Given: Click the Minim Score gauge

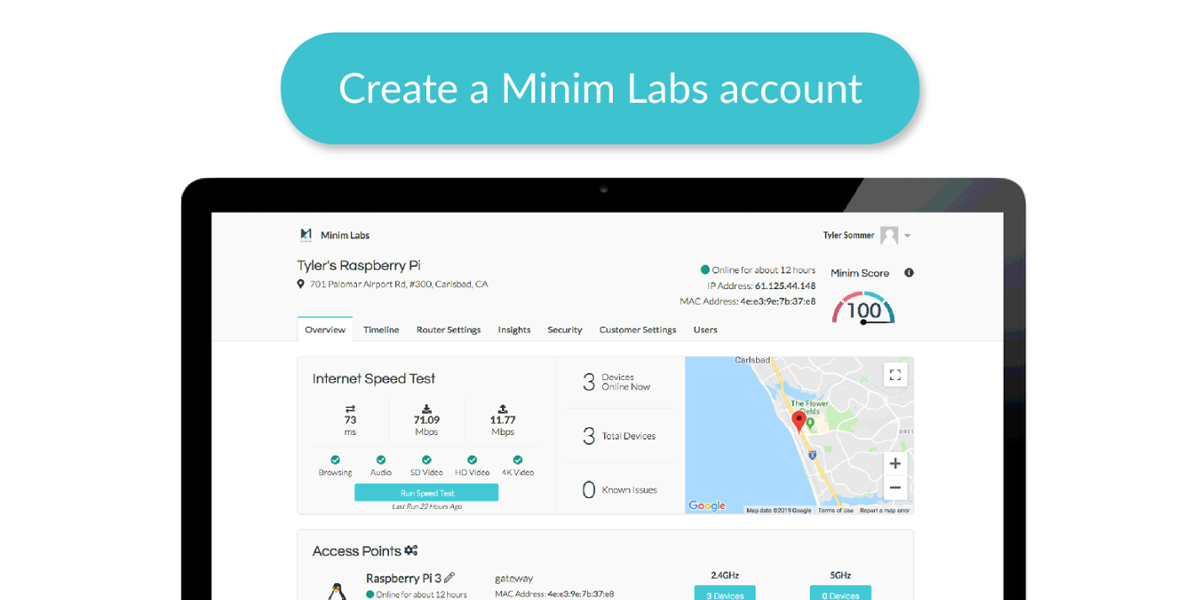Looking at the screenshot, I should point(863,308).
